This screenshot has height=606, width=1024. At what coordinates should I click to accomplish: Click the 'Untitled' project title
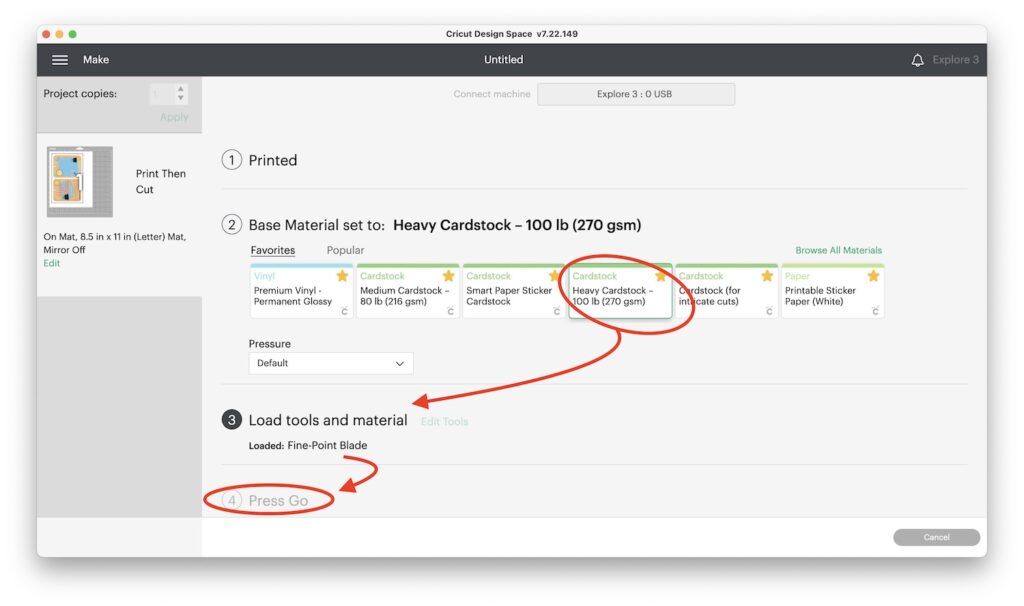[504, 59]
